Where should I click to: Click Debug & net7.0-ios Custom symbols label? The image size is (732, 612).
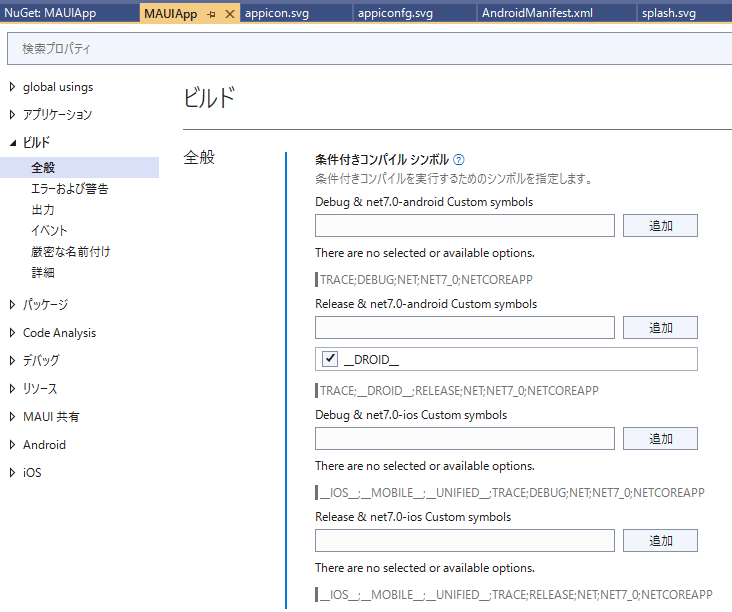(411, 415)
